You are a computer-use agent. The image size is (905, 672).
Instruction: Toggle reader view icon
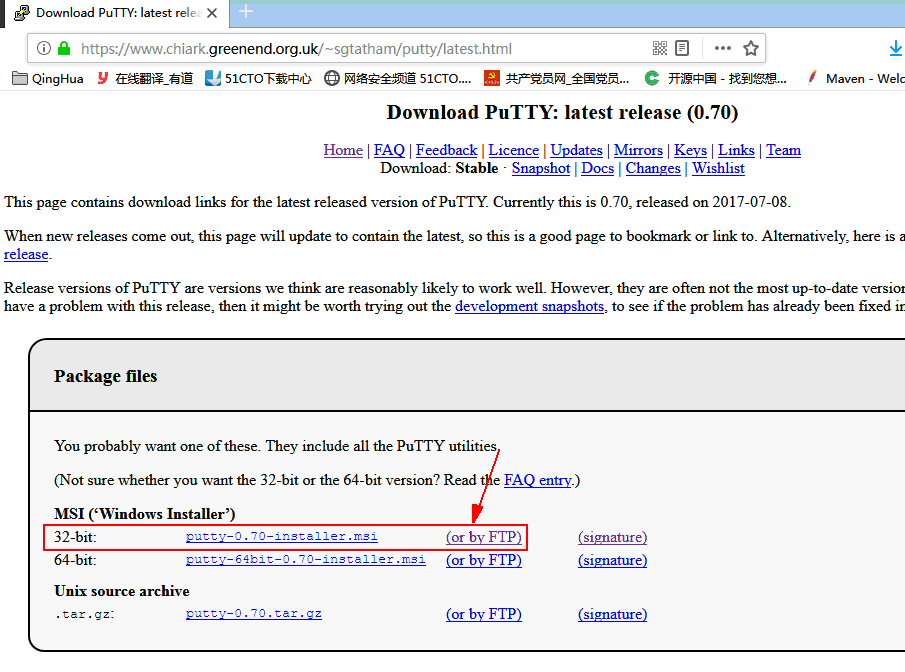pyautogui.click(x=682, y=48)
